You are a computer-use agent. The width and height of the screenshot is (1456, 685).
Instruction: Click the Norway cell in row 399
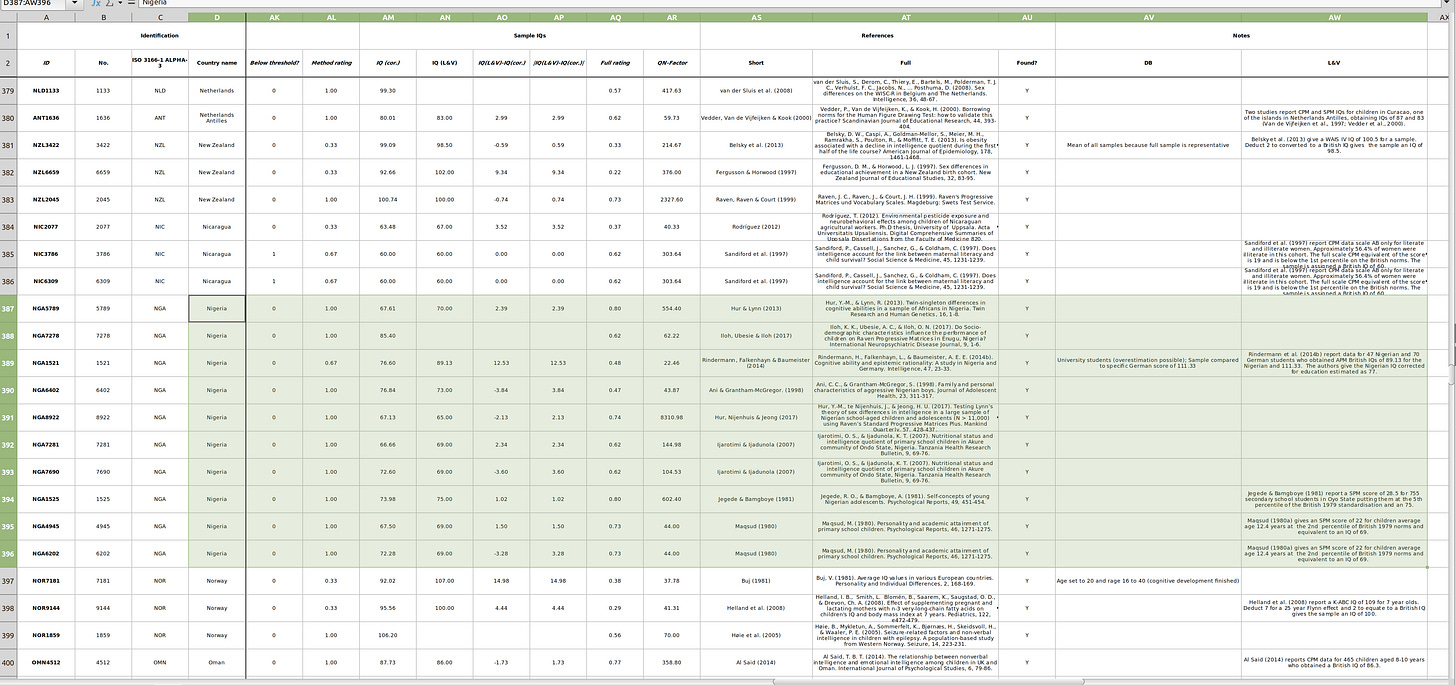coord(217,635)
